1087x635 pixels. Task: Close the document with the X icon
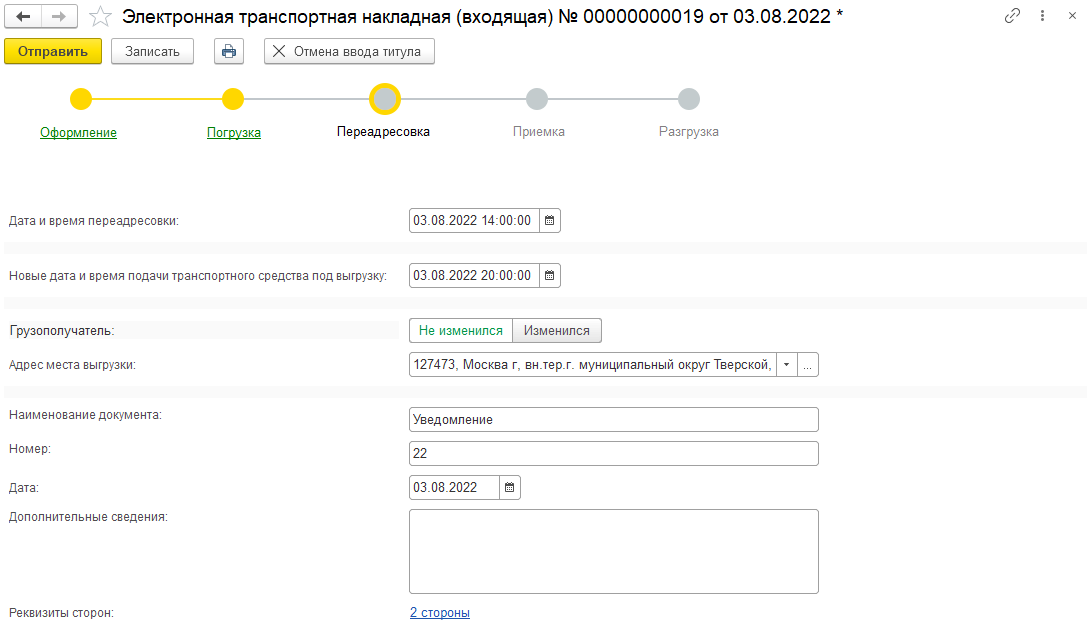pyautogui.click(x=1072, y=16)
